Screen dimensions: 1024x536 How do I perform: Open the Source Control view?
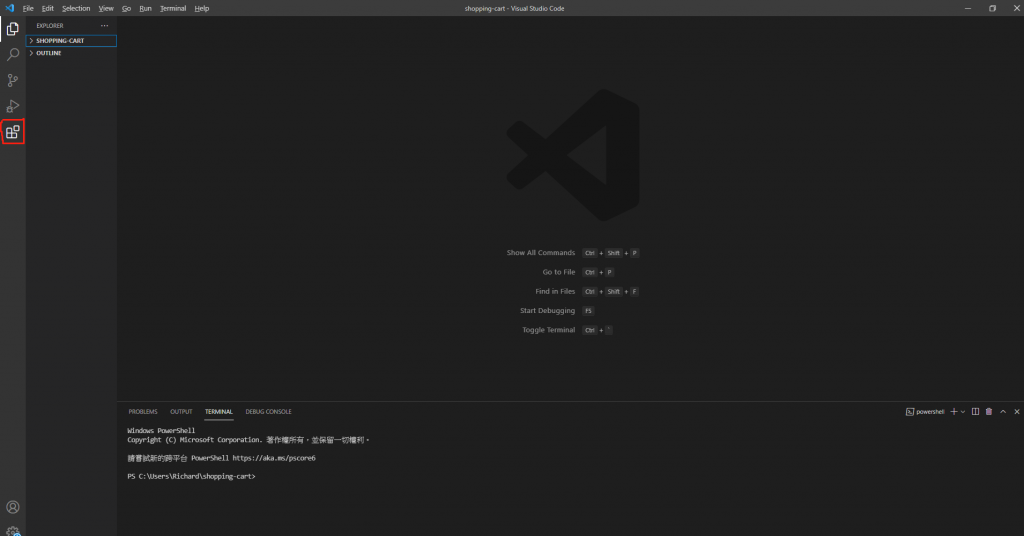tap(12, 80)
